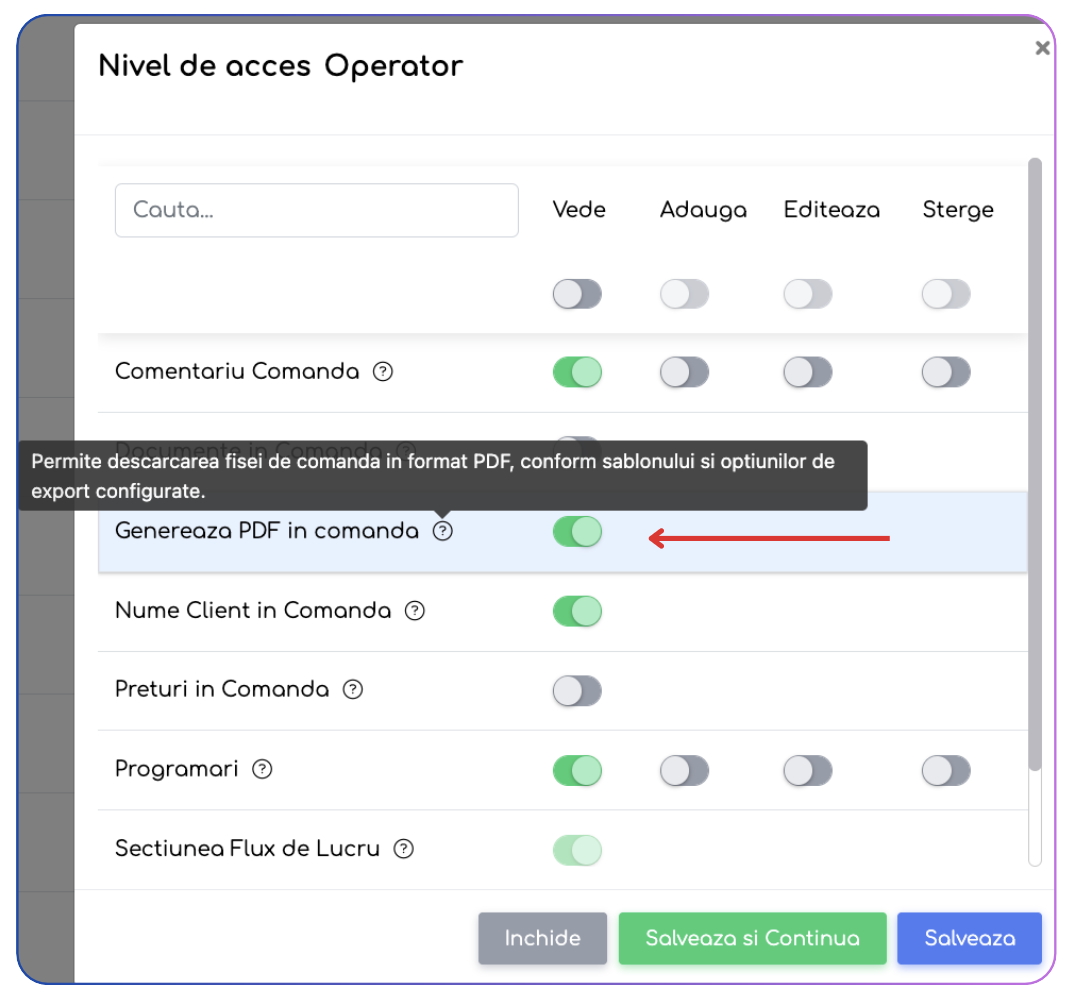This screenshot has width=1068, height=996.
Task: Click the permissions list vertical scrollbar
Action: 1035,465
